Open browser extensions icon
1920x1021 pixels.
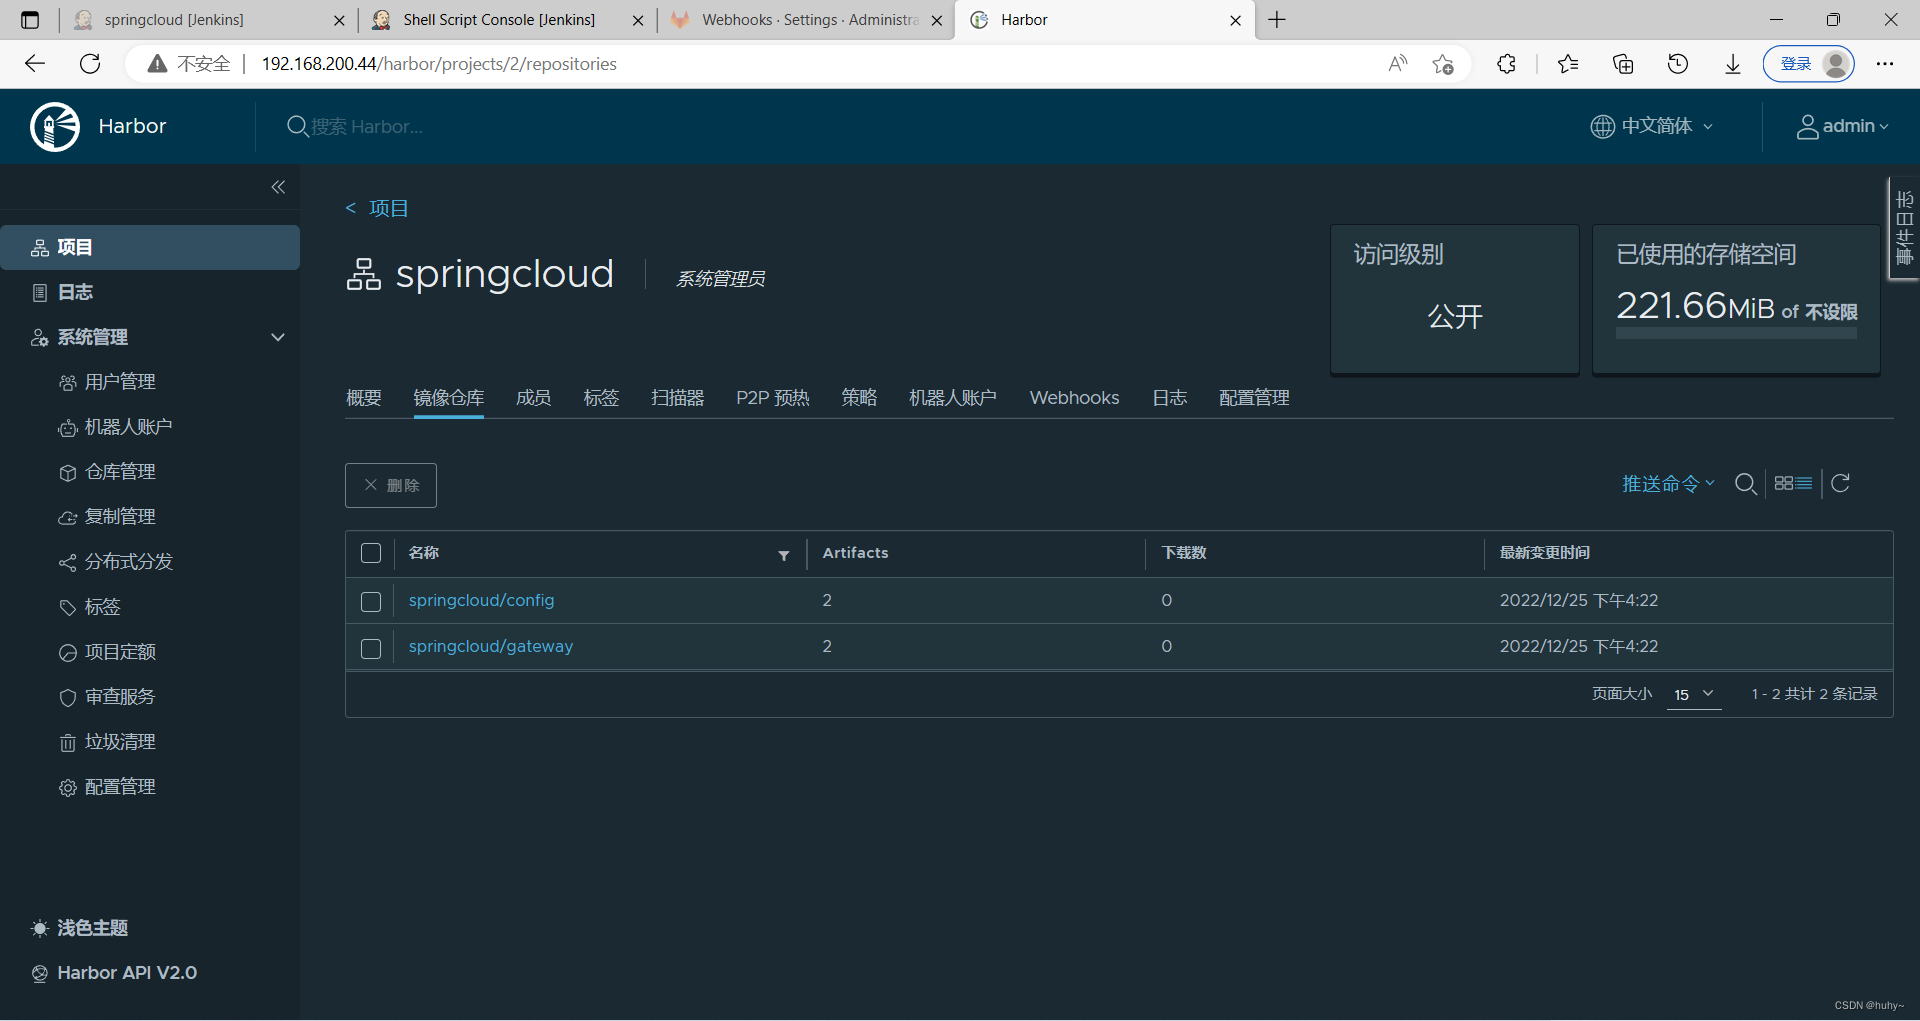[x=1506, y=64]
